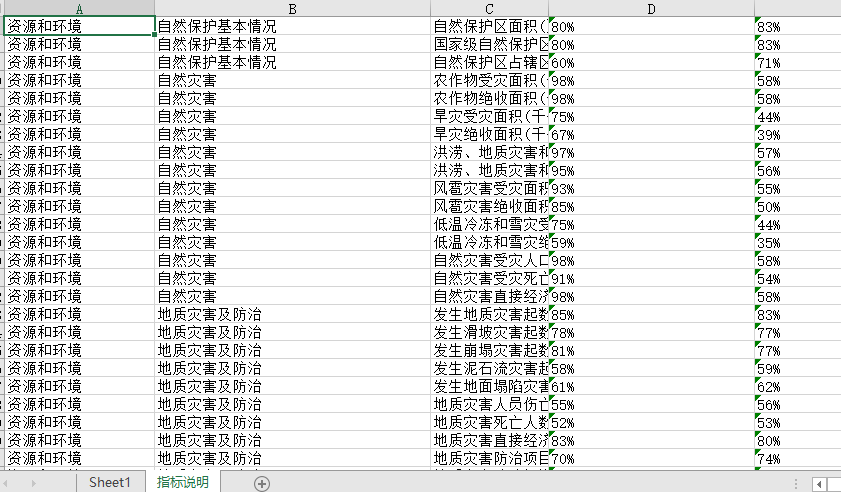Click 59% in the 低温冷冻和雪灾绝 row

click(651, 242)
